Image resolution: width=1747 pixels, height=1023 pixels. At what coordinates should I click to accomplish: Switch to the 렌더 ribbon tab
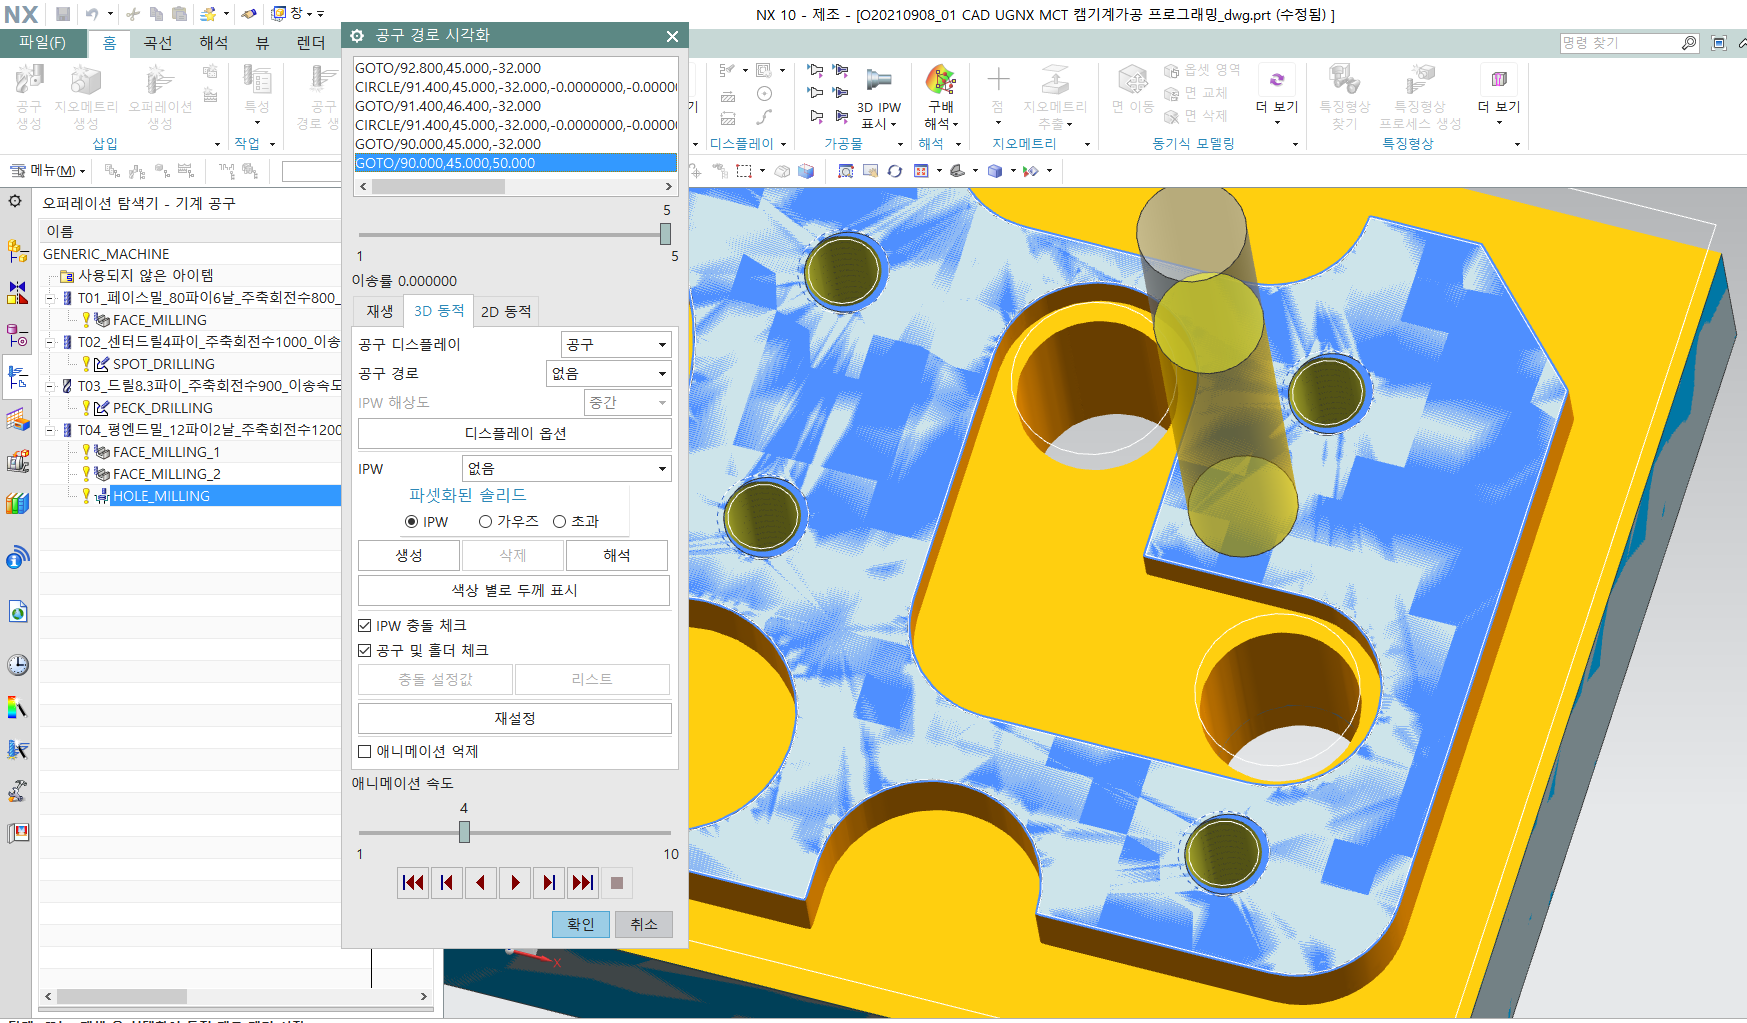tap(311, 43)
